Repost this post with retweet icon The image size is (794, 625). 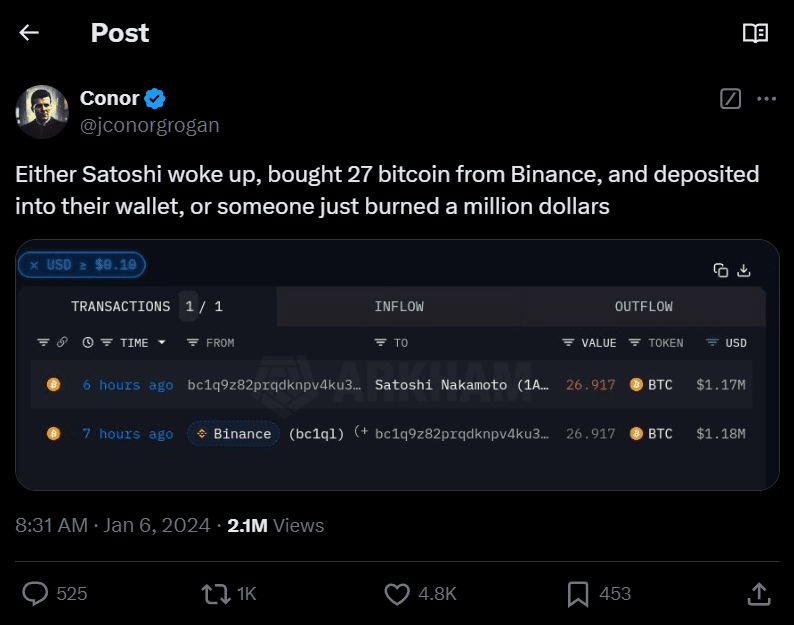(215, 594)
